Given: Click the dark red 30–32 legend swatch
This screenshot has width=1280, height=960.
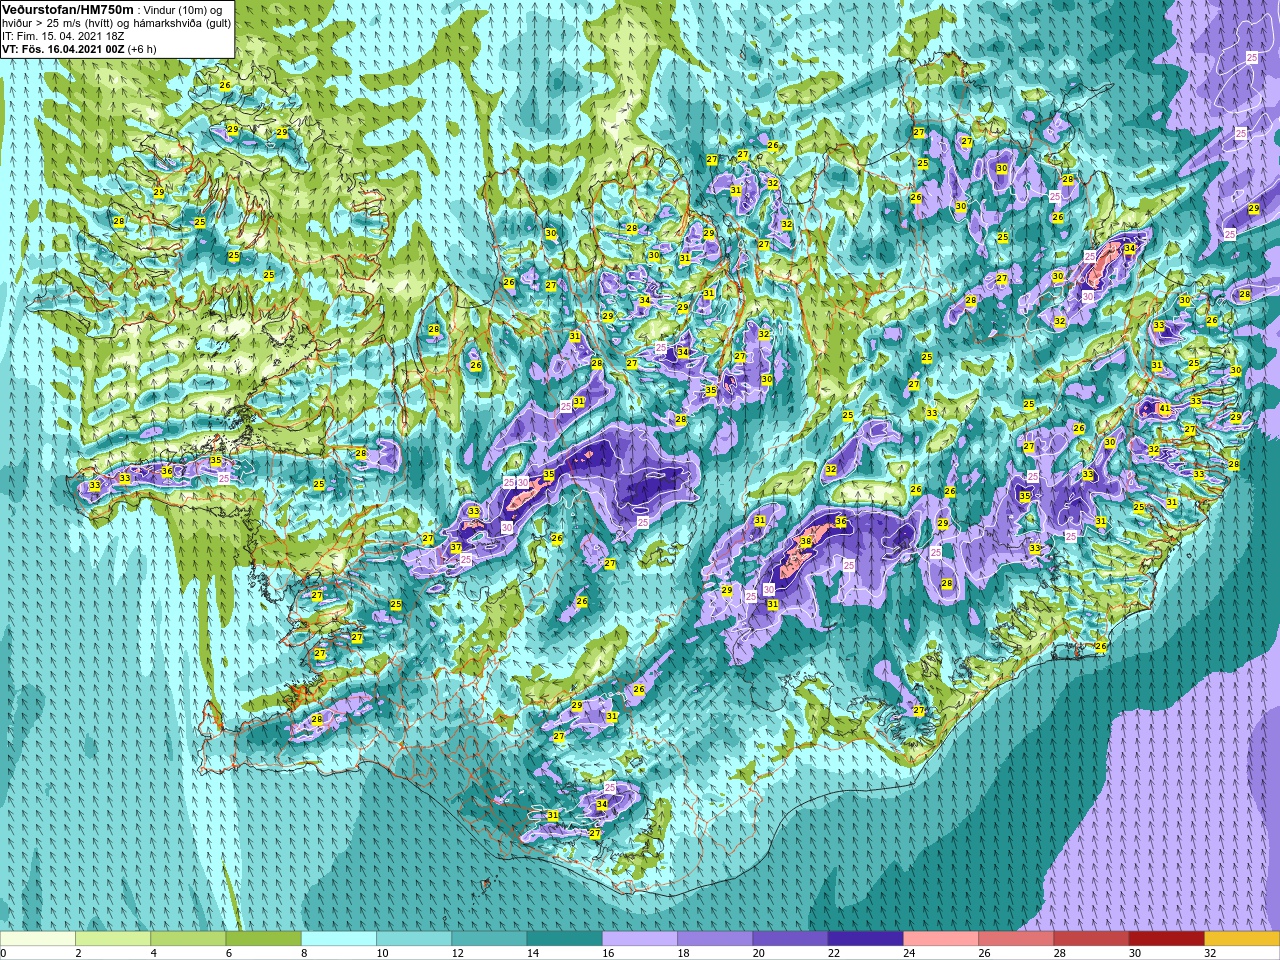Looking at the screenshot, I should pos(1166,938).
